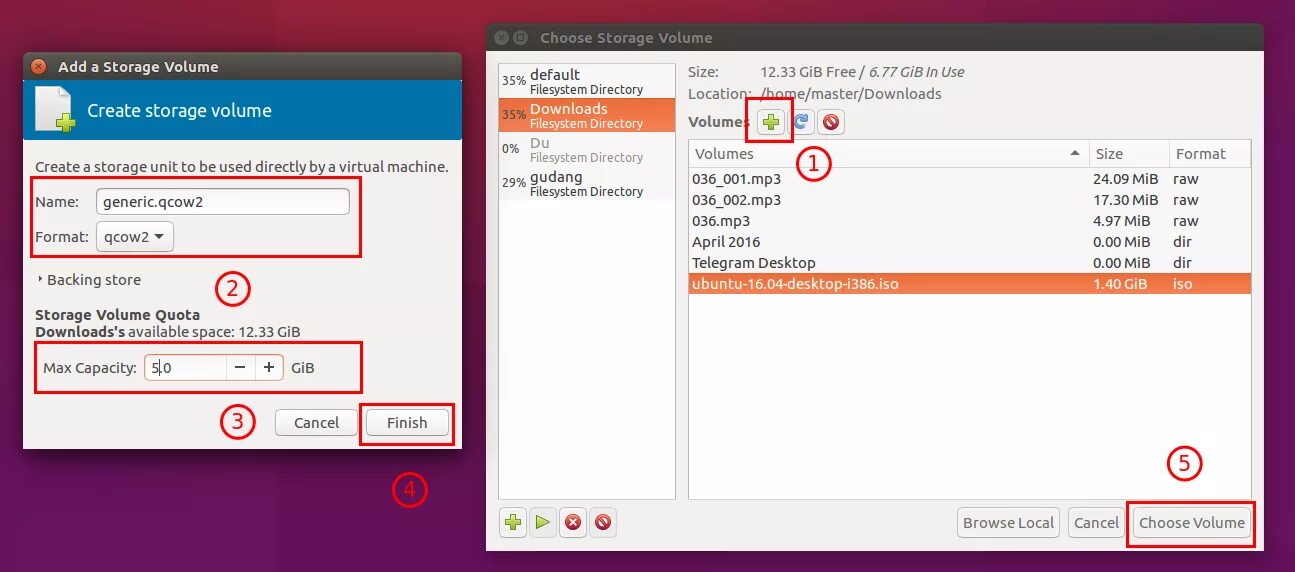The image size is (1295, 572).
Task: Click the Name field containing generic.qcow2
Action: pos(223,201)
